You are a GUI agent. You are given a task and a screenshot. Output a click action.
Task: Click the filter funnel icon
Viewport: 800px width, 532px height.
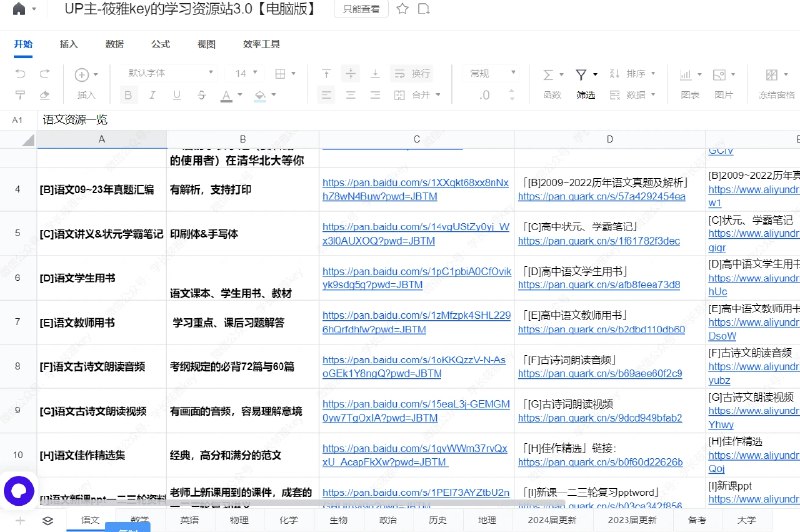point(581,74)
